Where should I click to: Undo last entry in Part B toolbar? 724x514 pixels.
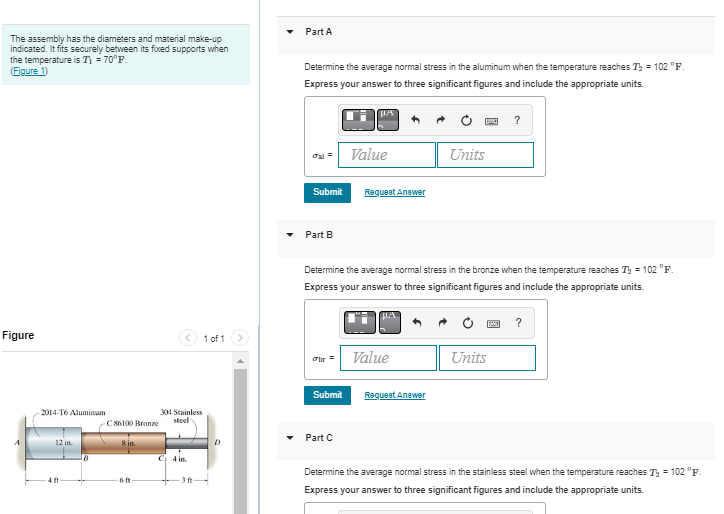pyautogui.click(x=417, y=322)
